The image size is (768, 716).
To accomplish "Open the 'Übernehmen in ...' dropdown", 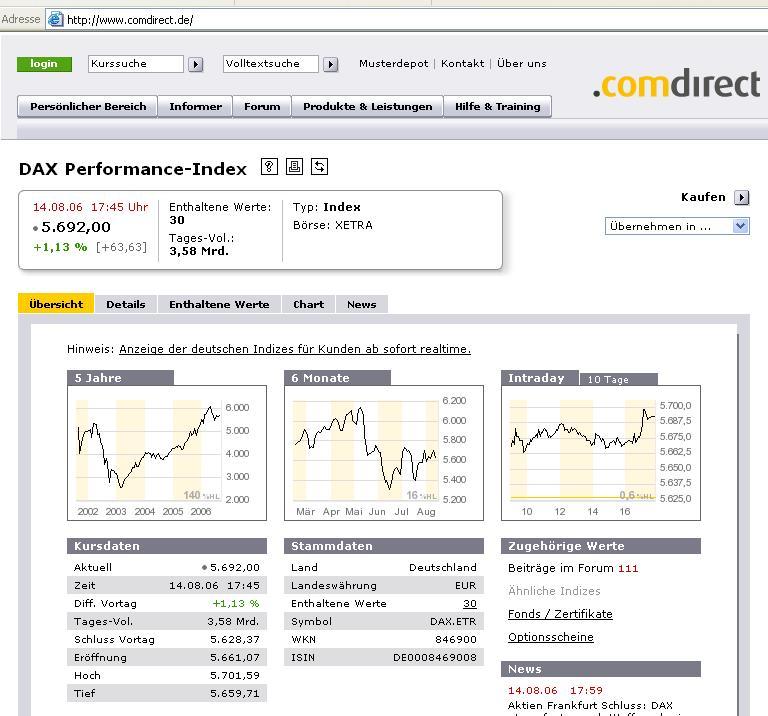I will [x=677, y=226].
